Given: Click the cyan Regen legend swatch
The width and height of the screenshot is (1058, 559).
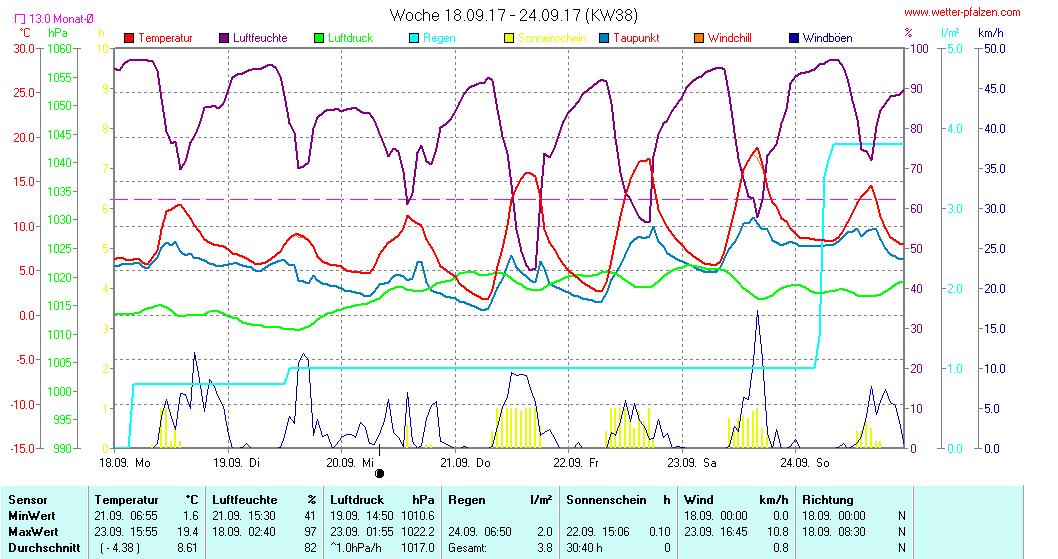Looking at the screenshot, I should (x=414, y=38).
